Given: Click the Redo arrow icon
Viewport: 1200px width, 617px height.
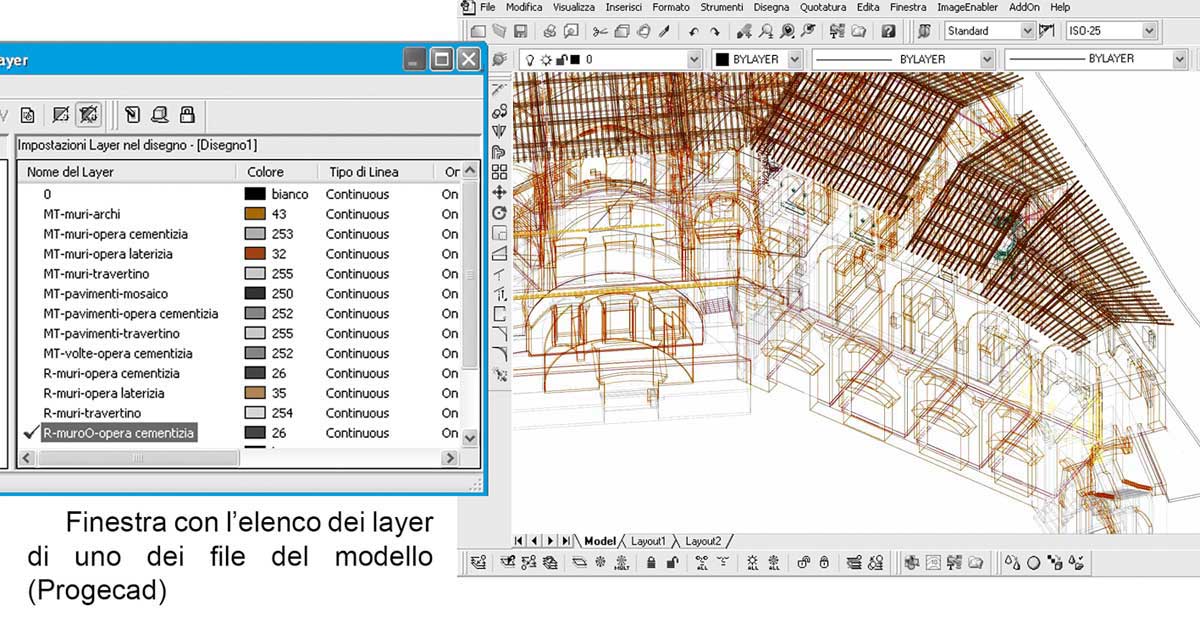Looking at the screenshot, I should tap(715, 32).
